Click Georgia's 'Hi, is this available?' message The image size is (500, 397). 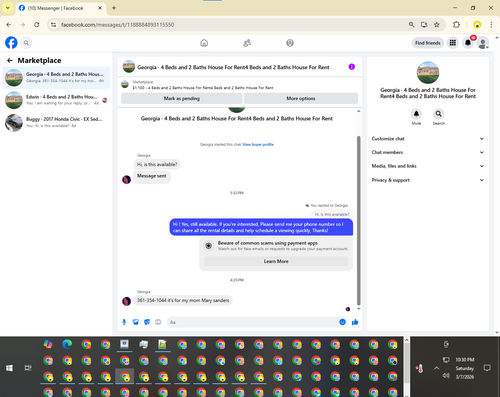click(157, 164)
